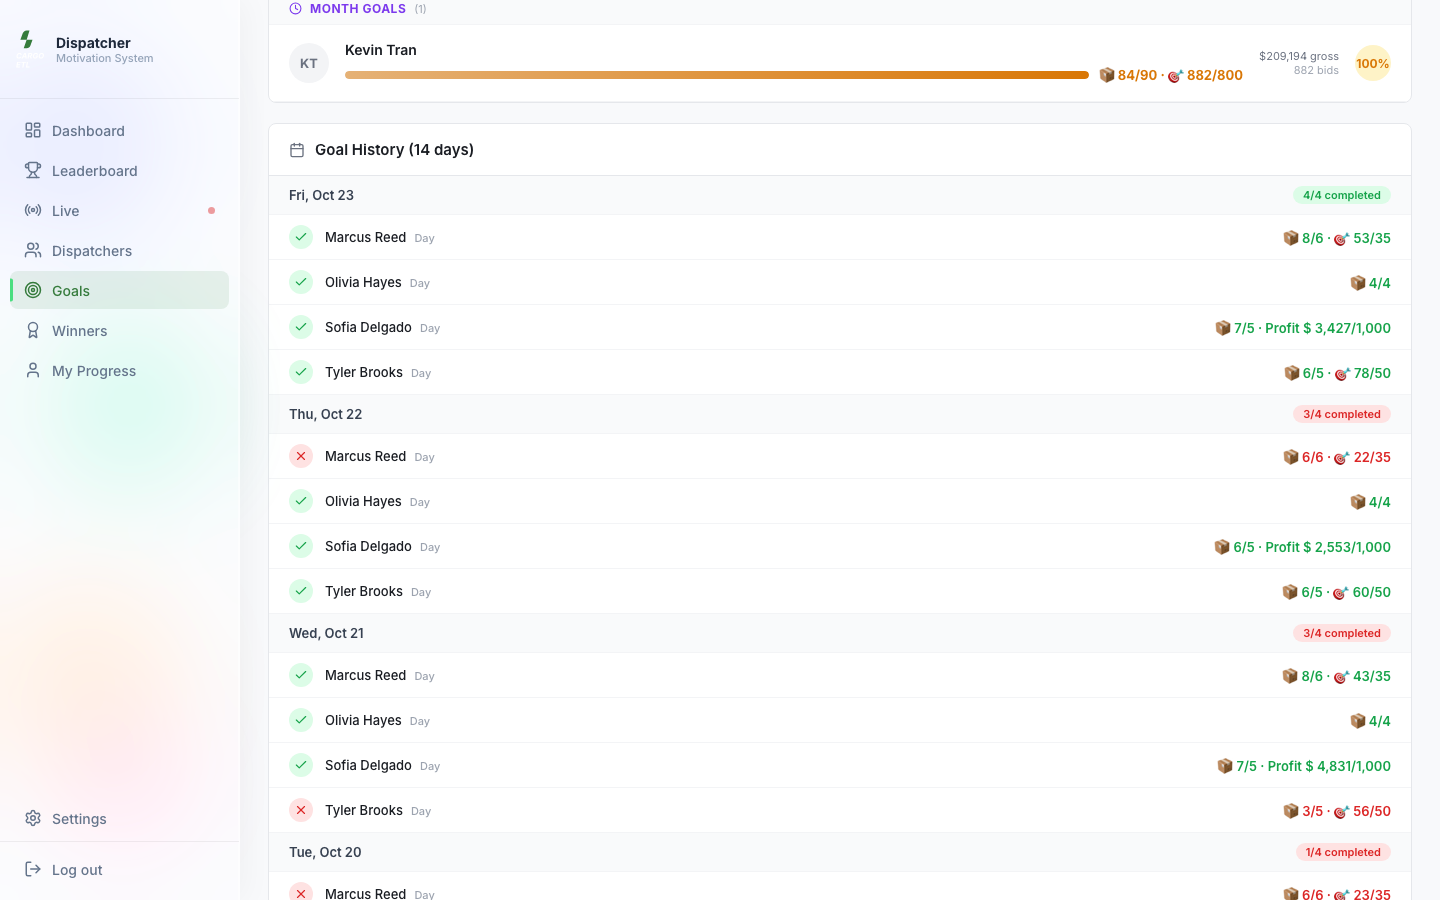Click the Log out arrow icon

33,869
